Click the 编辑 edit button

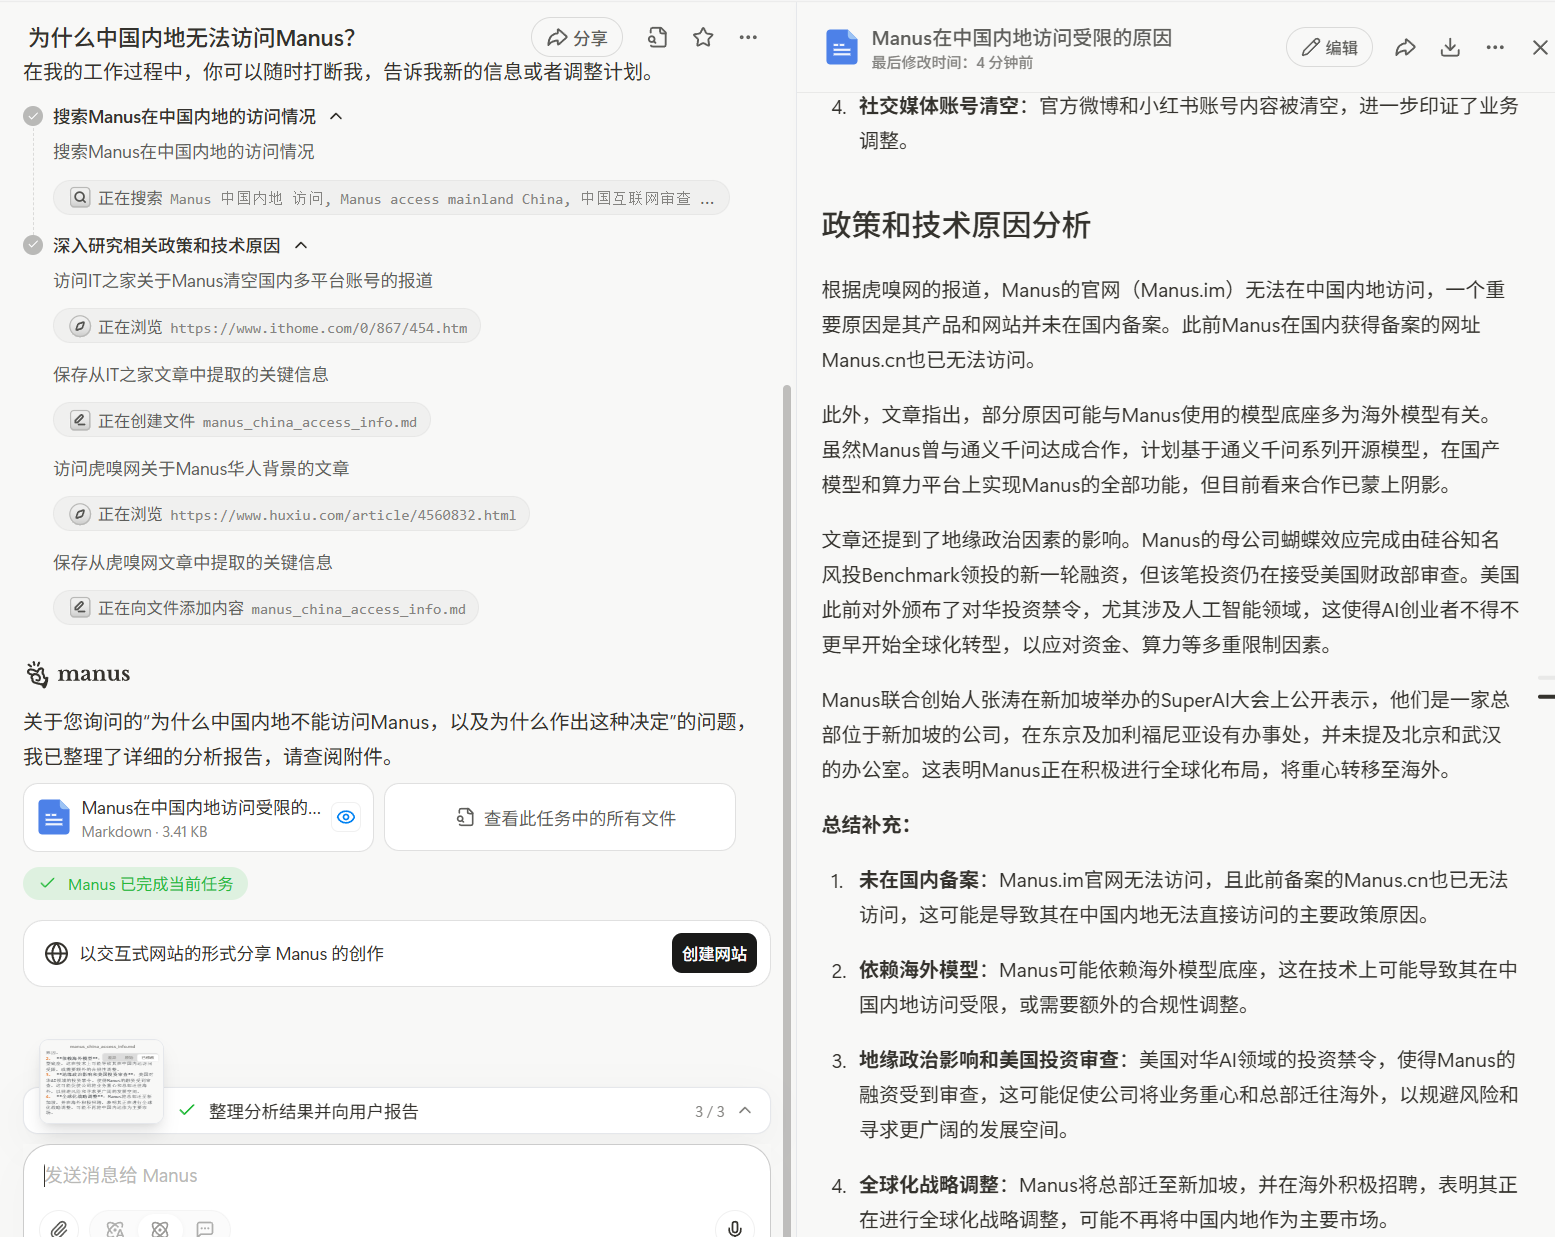pyautogui.click(x=1329, y=47)
